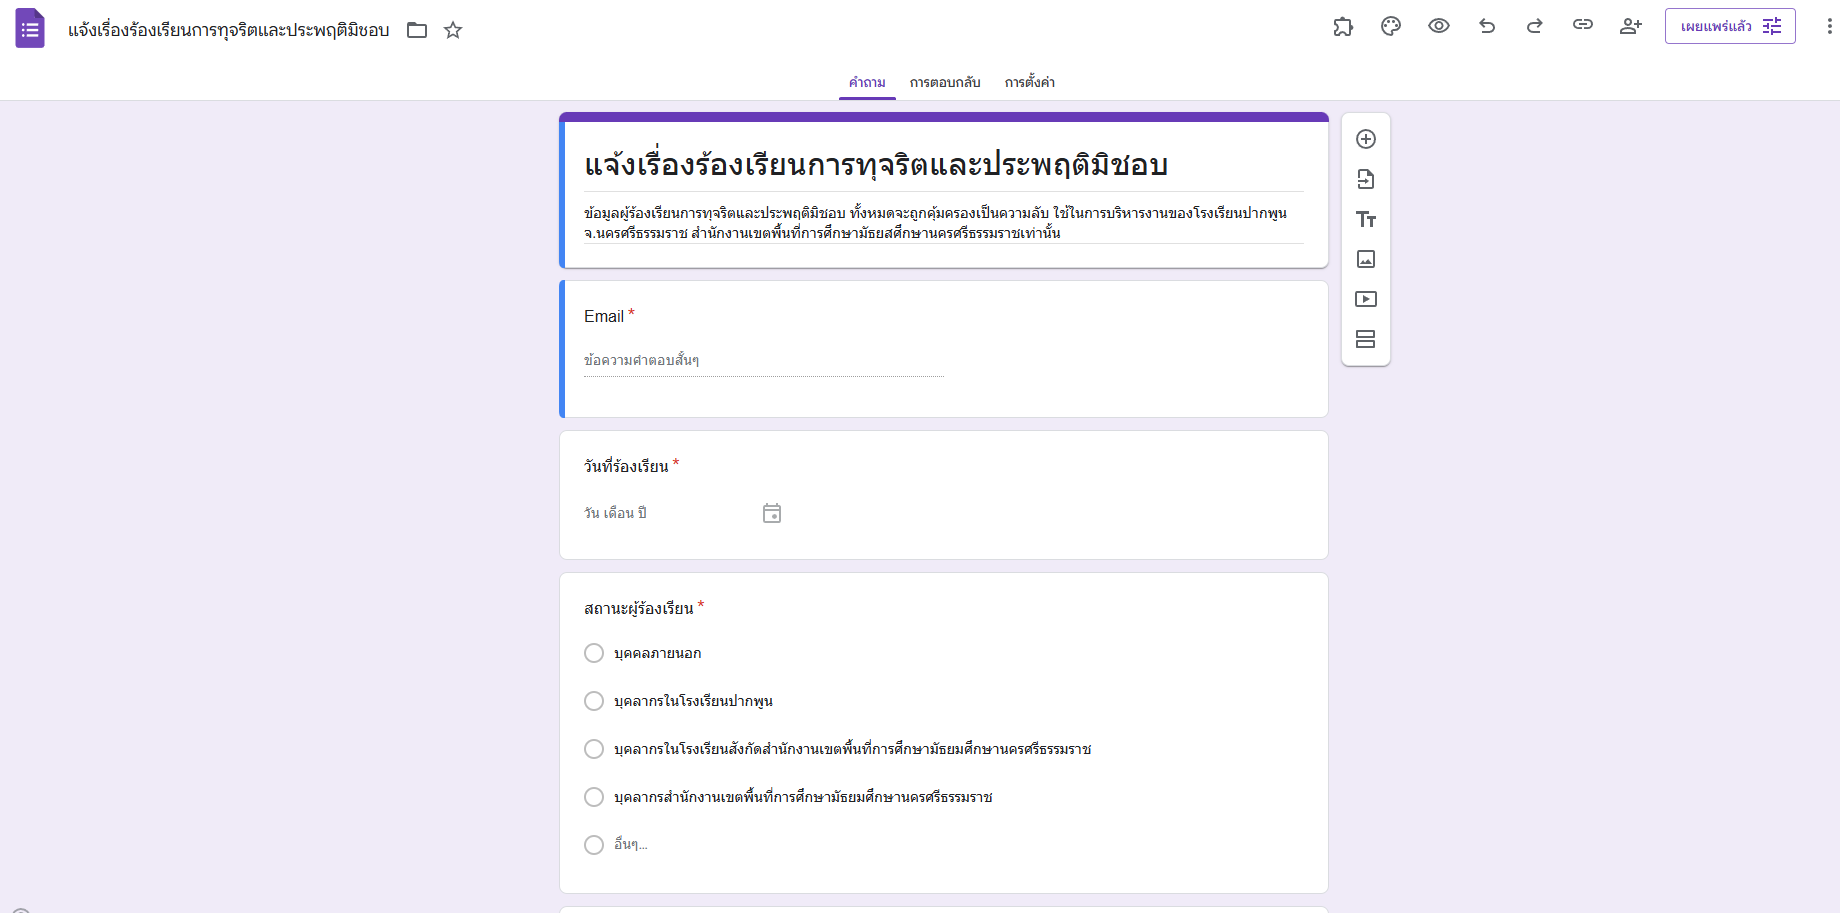The width and height of the screenshot is (1840, 913).
Task: Preview the form with eye icon
Action: pyautogui.click(x=1439, y=27)
